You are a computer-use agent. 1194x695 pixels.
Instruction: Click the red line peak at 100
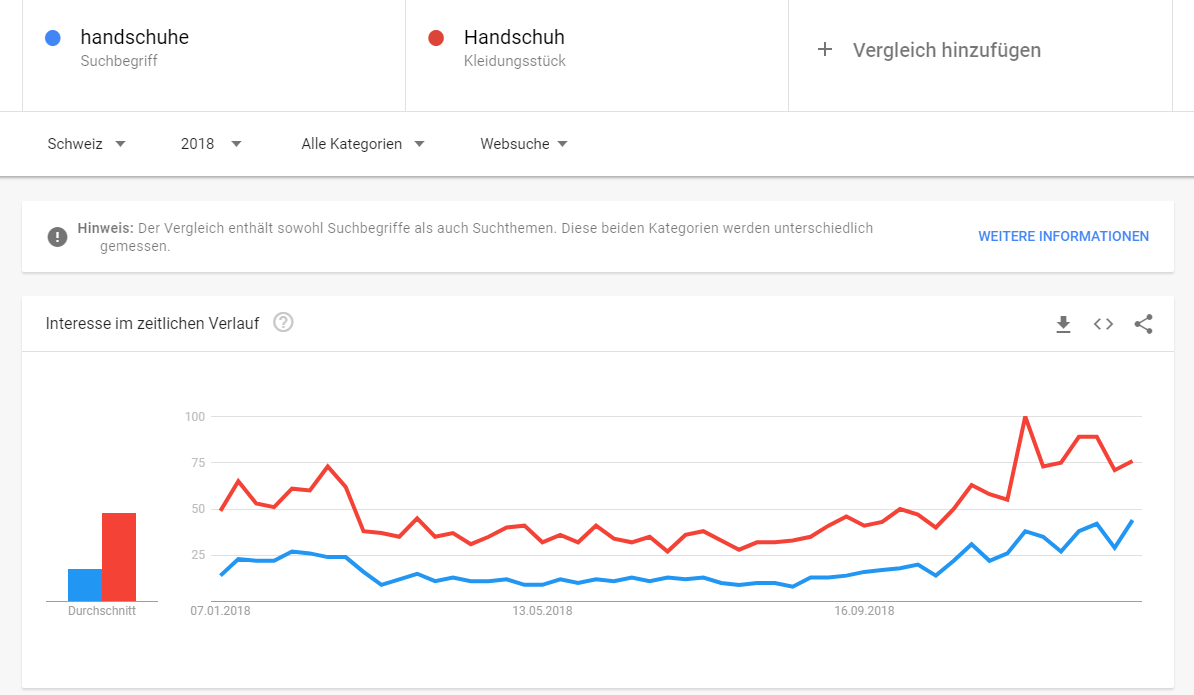pos(1026,417)
